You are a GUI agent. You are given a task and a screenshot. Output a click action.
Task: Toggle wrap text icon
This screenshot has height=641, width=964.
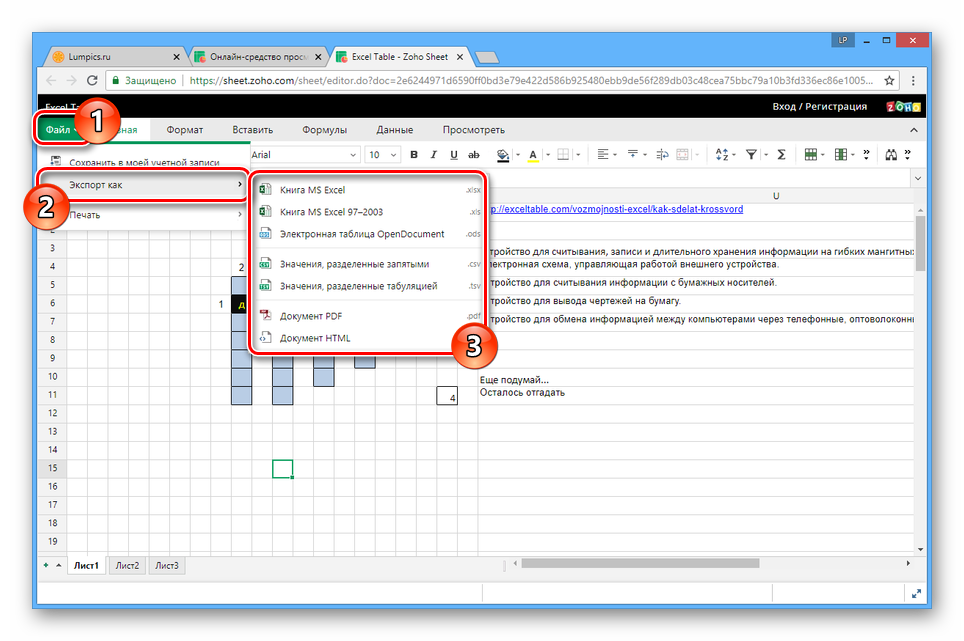(x=662, y=155)
